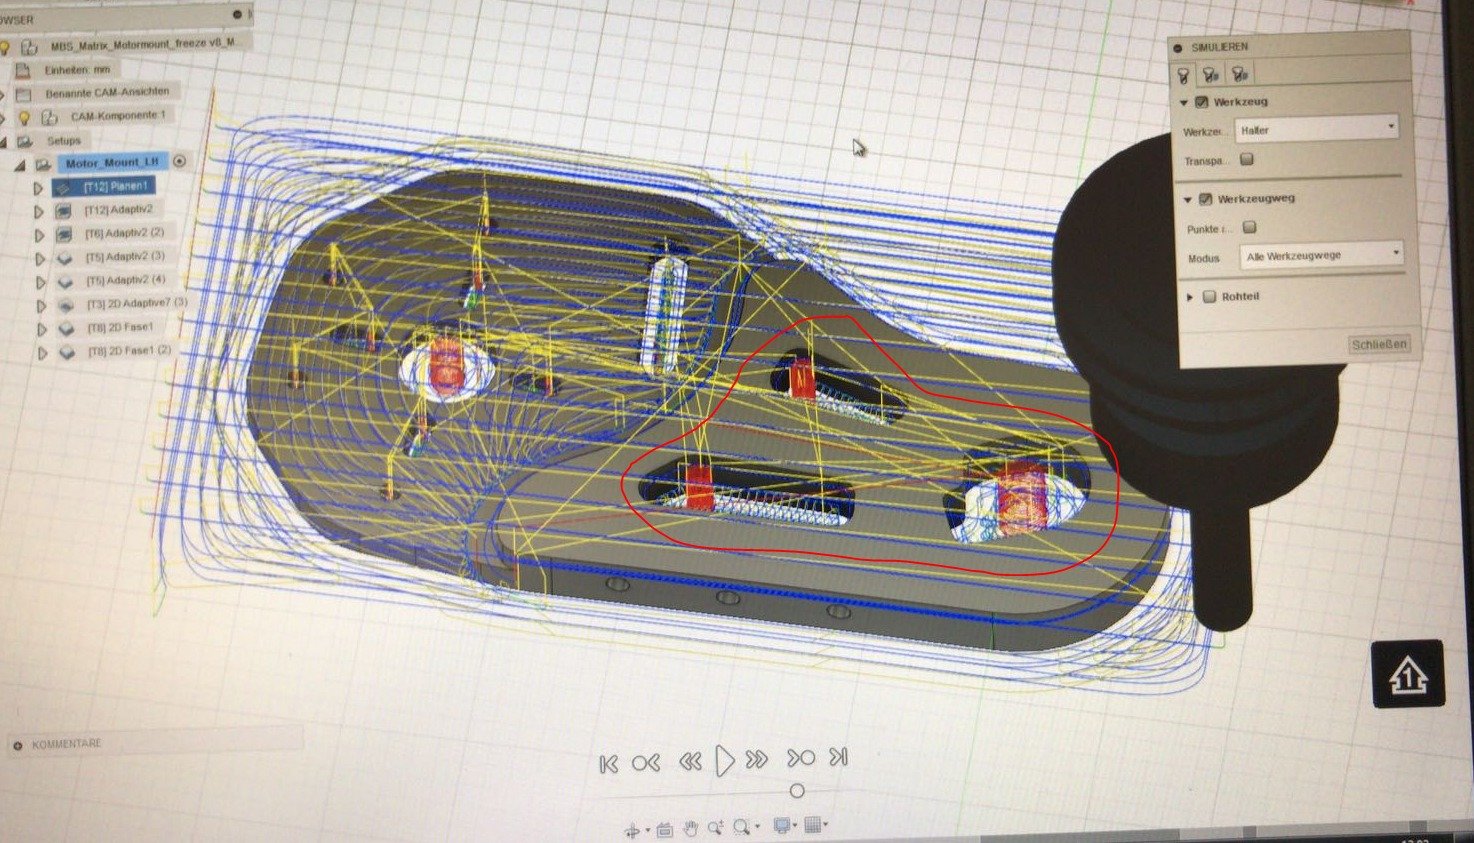Switch to the third Simulieren tab
1474x843 pixels.
[1239, 73]
